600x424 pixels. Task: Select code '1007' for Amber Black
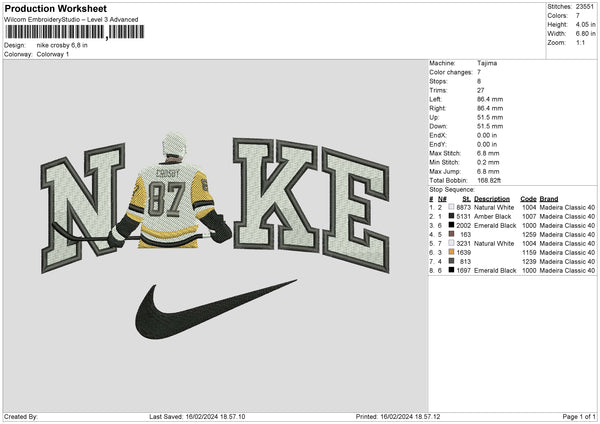point(529,216)
